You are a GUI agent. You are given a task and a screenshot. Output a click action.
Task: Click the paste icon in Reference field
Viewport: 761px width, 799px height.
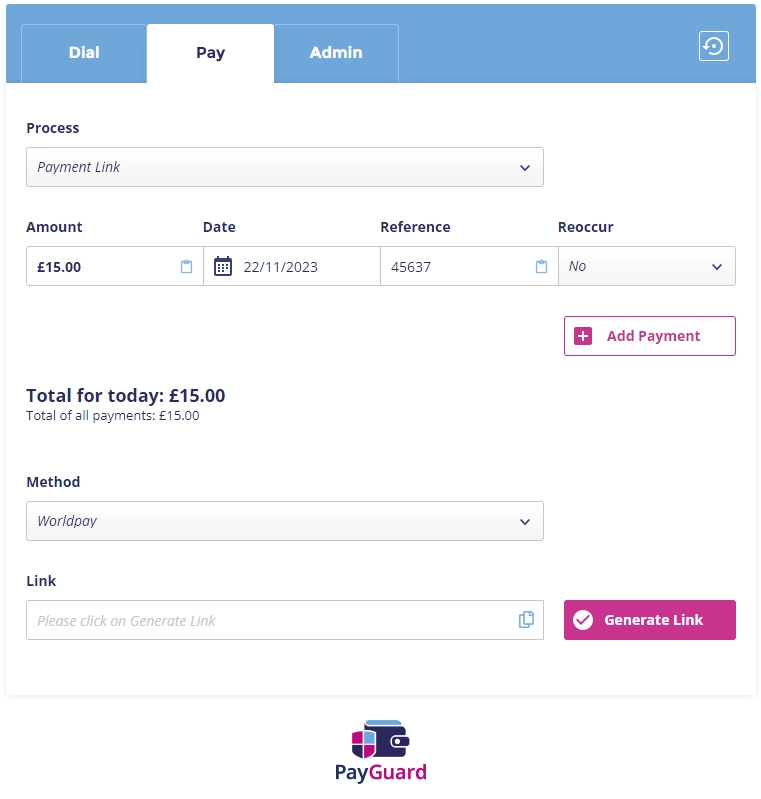tap(541, 267)
